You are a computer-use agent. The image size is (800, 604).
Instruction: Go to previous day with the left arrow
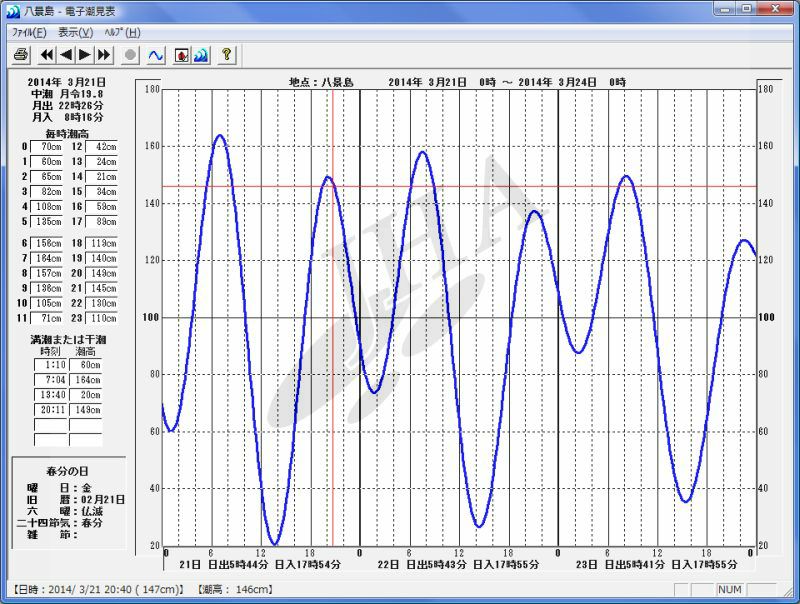[66, 55]
